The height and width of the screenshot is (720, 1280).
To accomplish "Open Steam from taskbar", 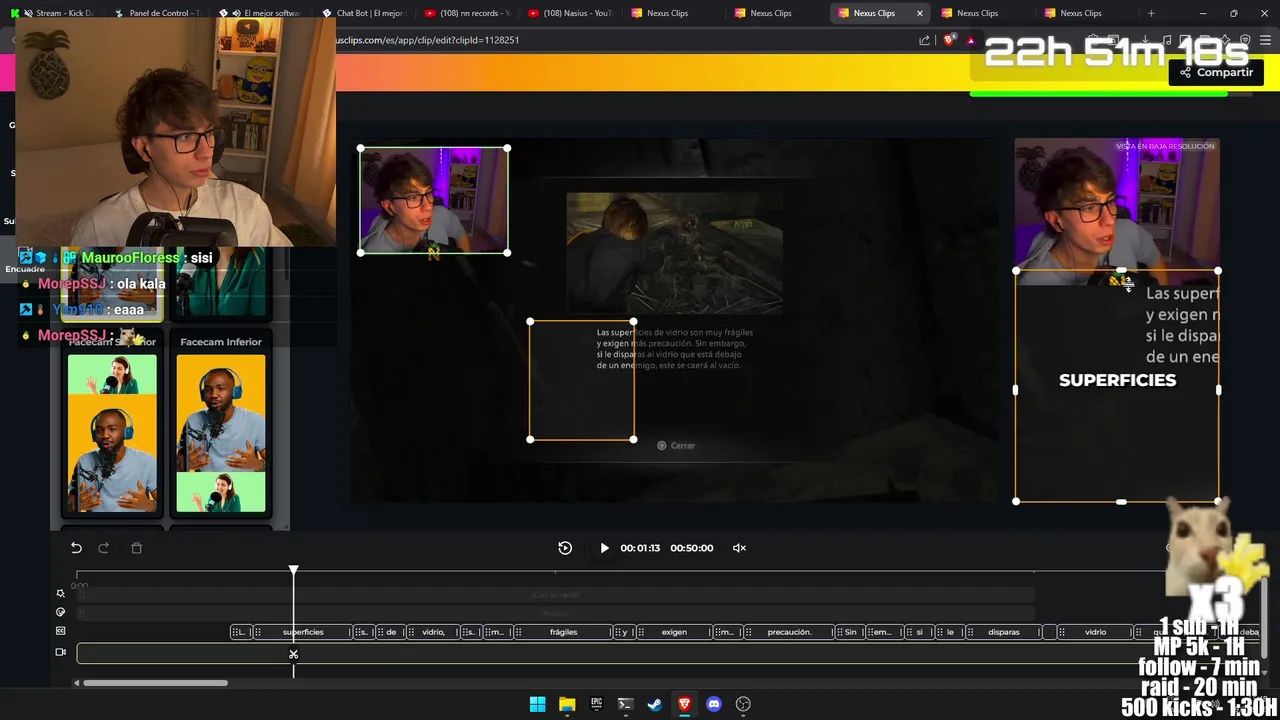I will [654, 704].
